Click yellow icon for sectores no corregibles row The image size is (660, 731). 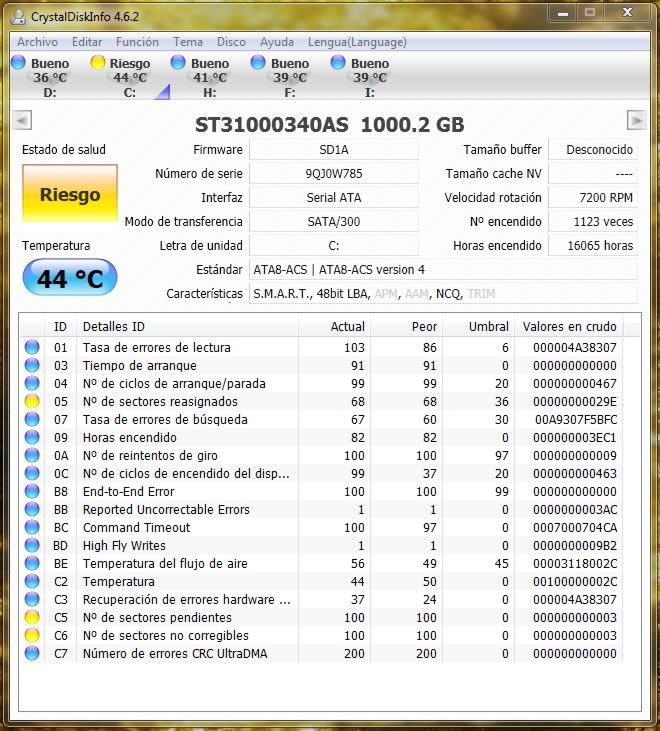coord(32,635)
